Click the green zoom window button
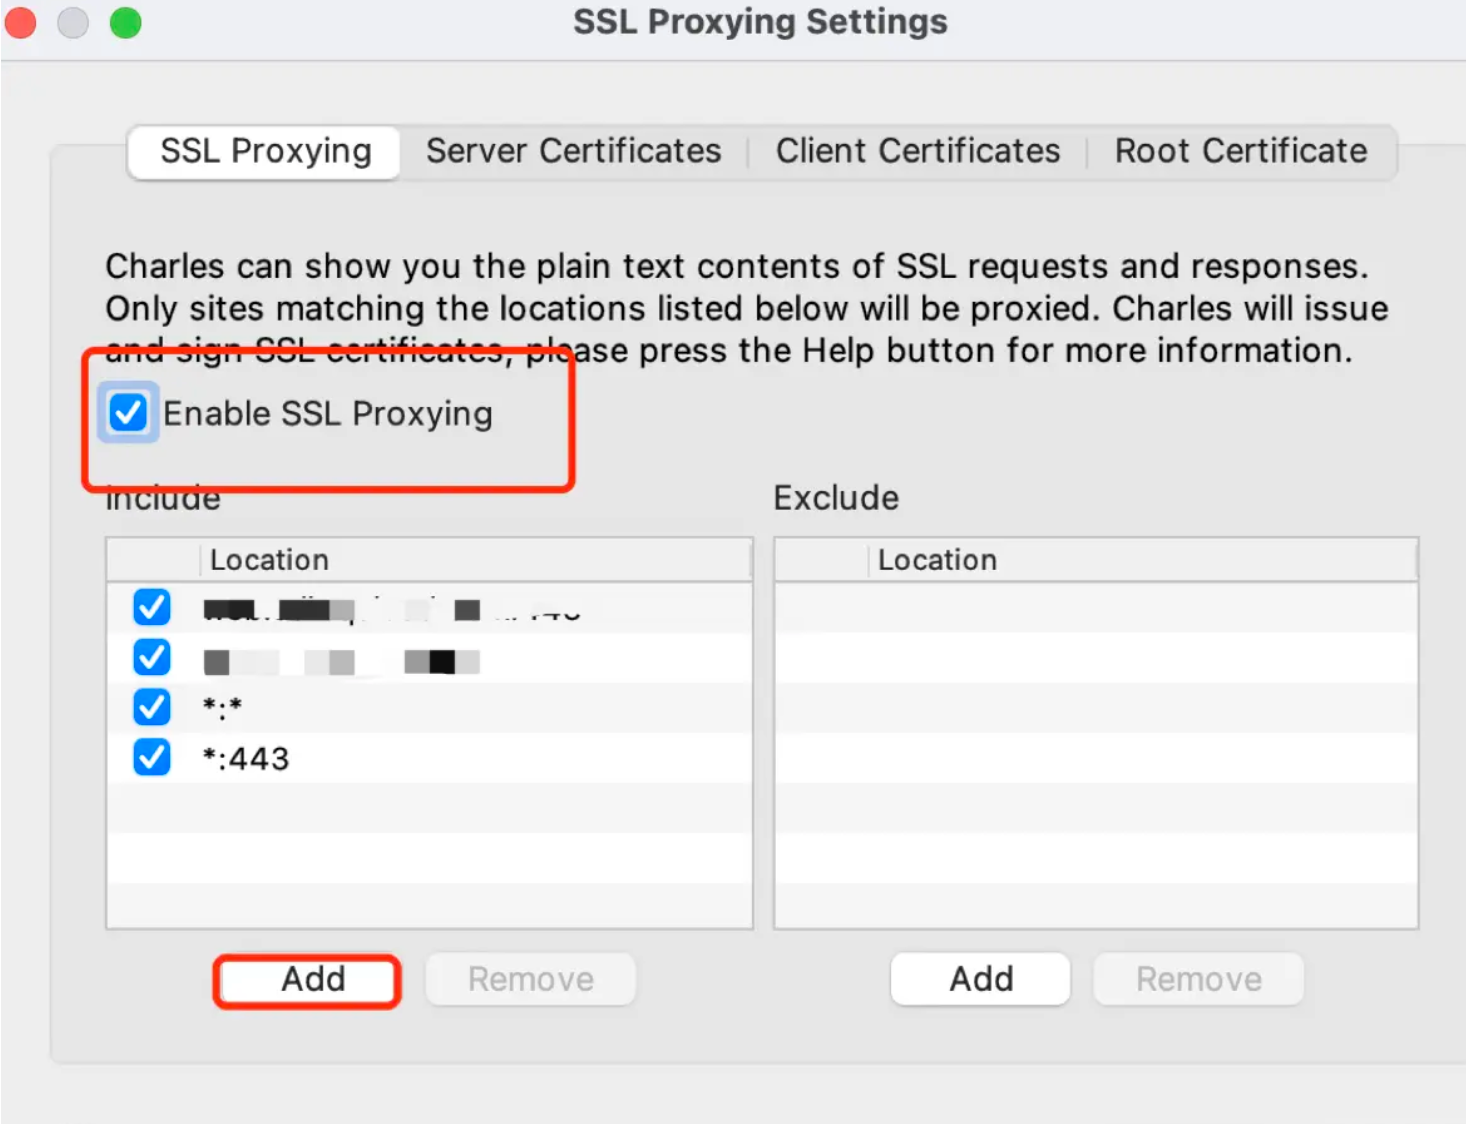The height and width of the screenshot is (1124, 1466). coord(125,21)
